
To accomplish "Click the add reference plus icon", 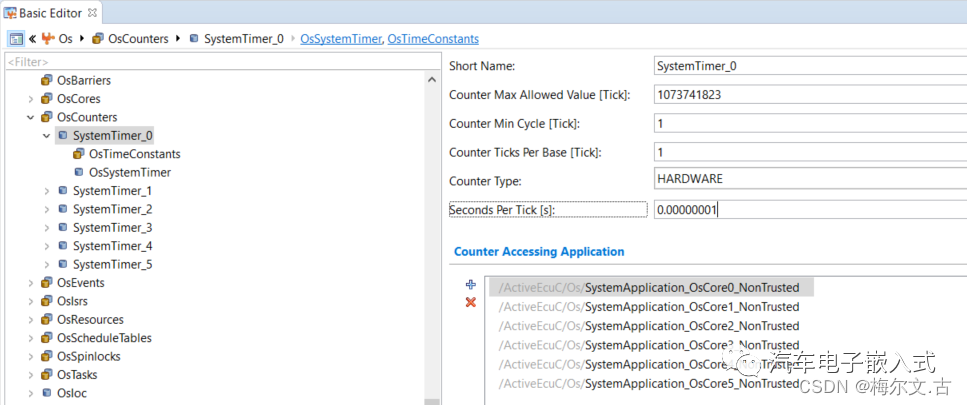I will pos(471,285).
